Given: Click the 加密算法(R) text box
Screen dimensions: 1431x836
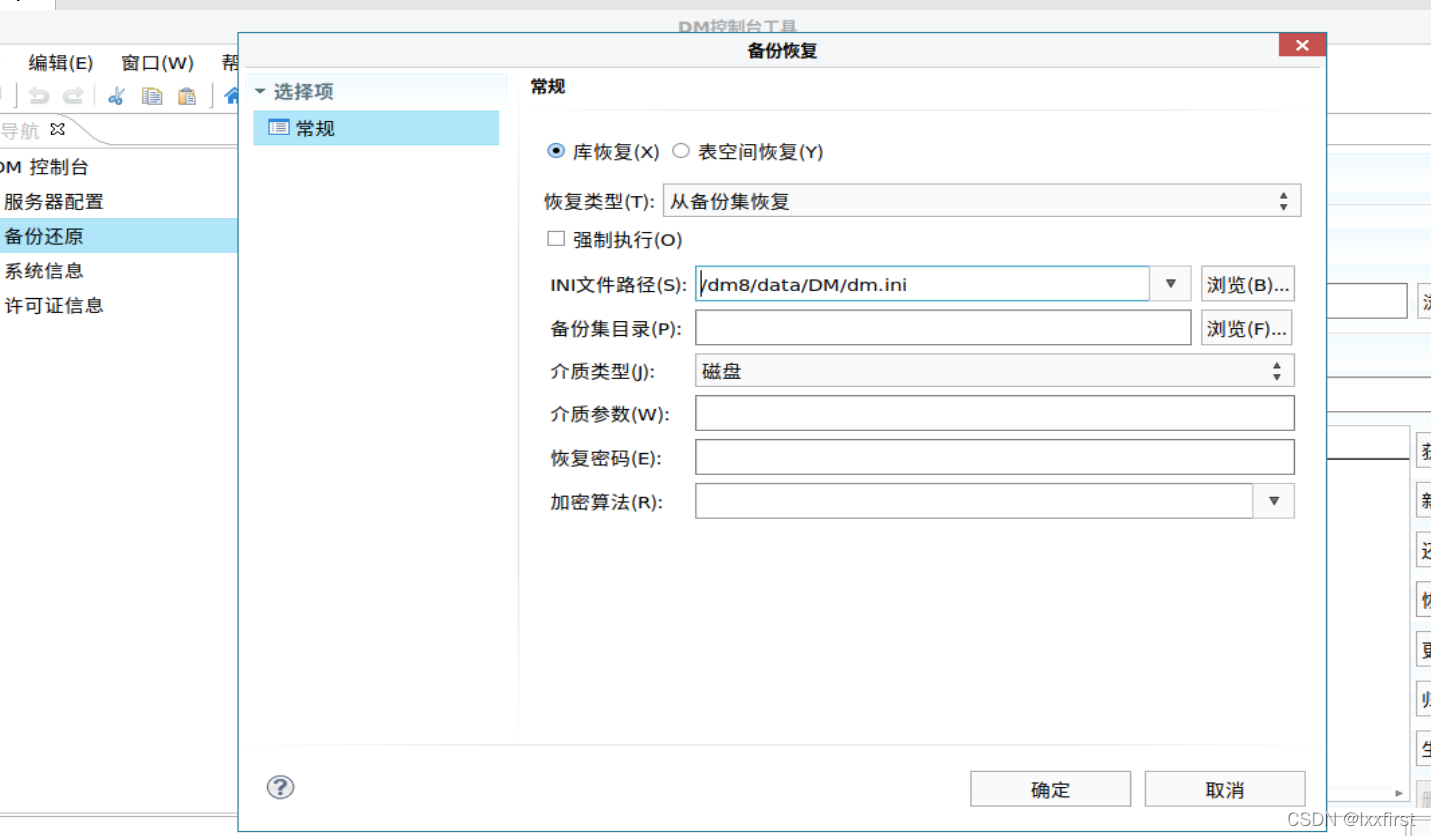Looking at the screenshot, I should pos(974,501).
